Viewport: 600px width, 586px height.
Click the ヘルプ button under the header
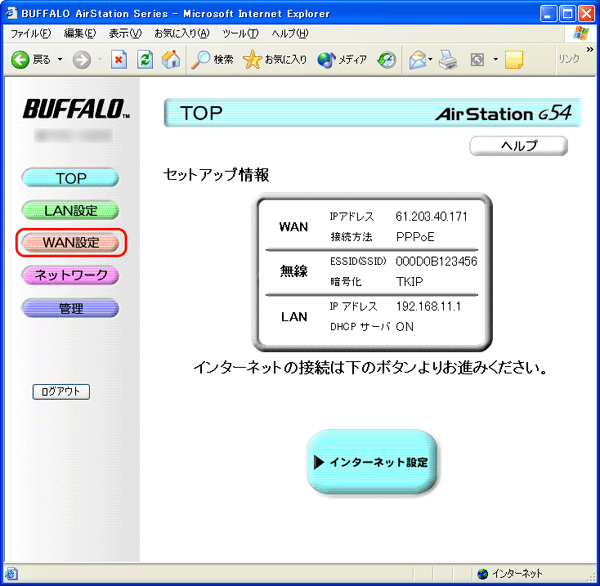518,146
